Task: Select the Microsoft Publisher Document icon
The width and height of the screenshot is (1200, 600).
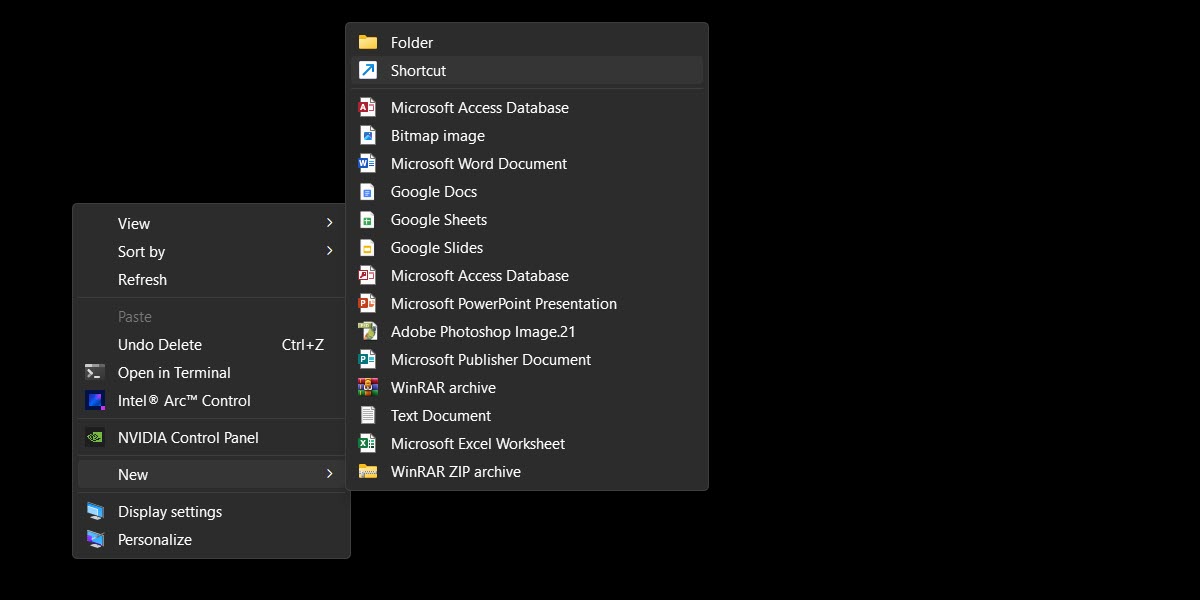Action: click(x=367, y=359)
